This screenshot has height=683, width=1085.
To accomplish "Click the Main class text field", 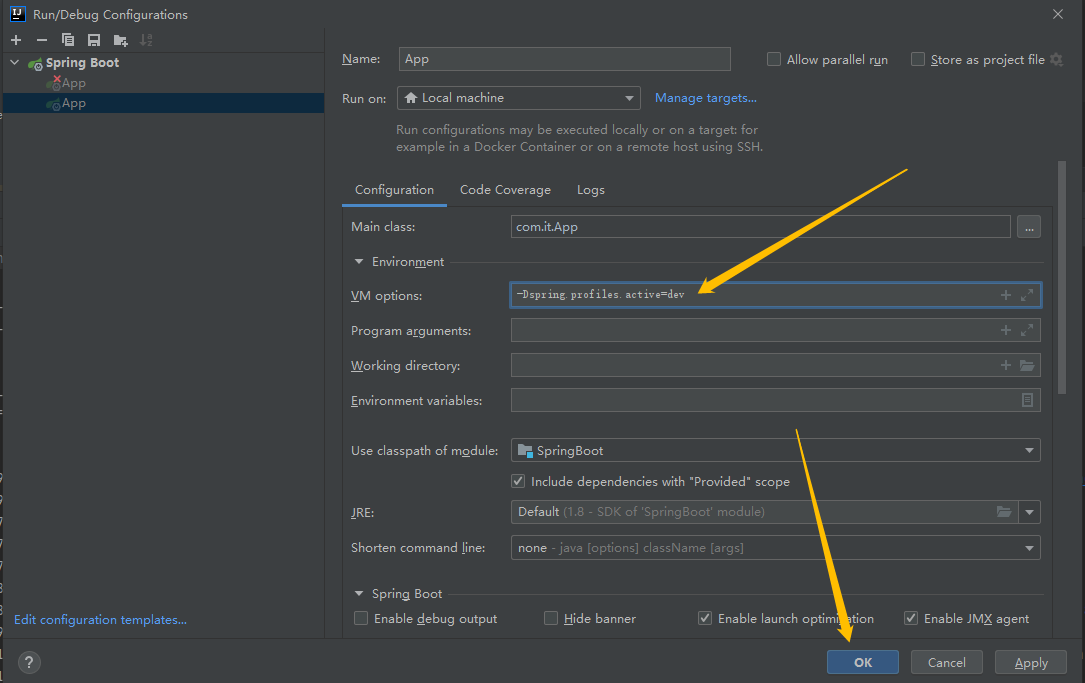I will point(760,227).
